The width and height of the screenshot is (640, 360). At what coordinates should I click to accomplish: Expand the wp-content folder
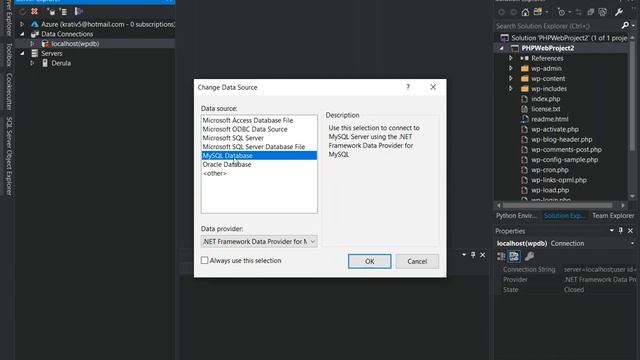(511, 78)
